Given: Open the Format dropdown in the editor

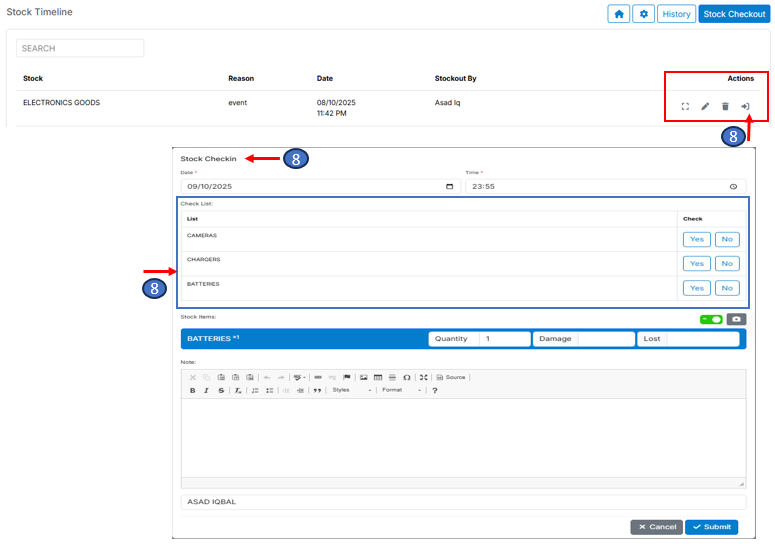Looking at the screenshot, I should point(402,390).
